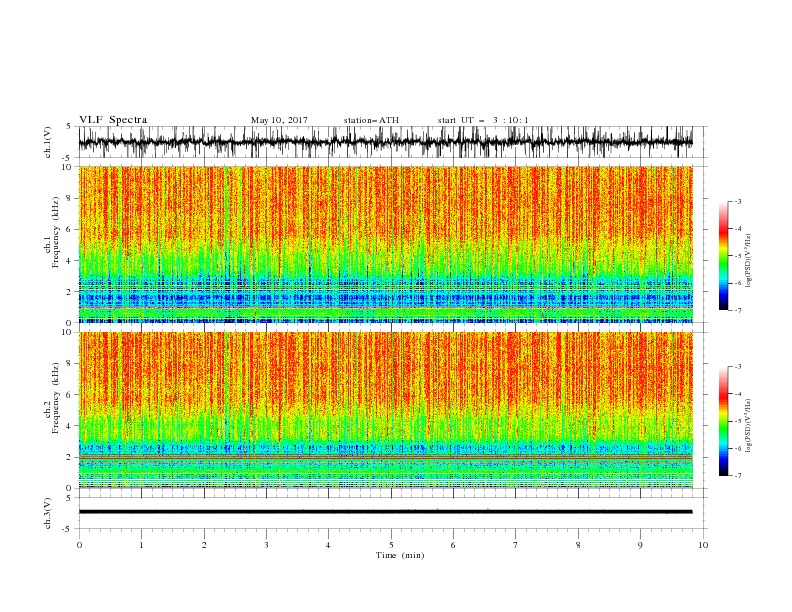This screenshot has width=792, height=612.
Task: Click the ch.1(V) waveform trace
Action: click(x=386, y=142)
